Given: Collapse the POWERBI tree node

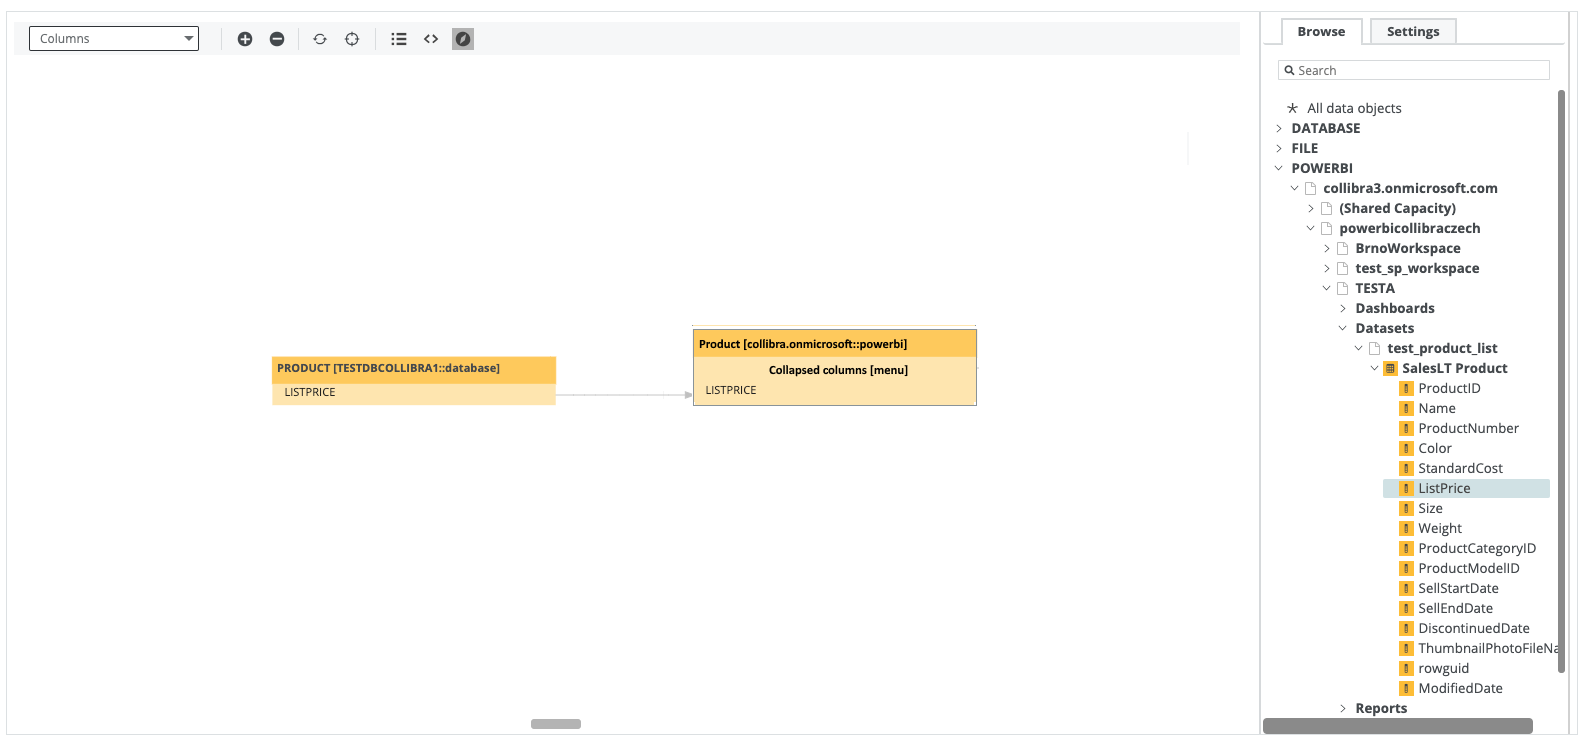Looking at the screenshot, I should (x=1279, y=168).
